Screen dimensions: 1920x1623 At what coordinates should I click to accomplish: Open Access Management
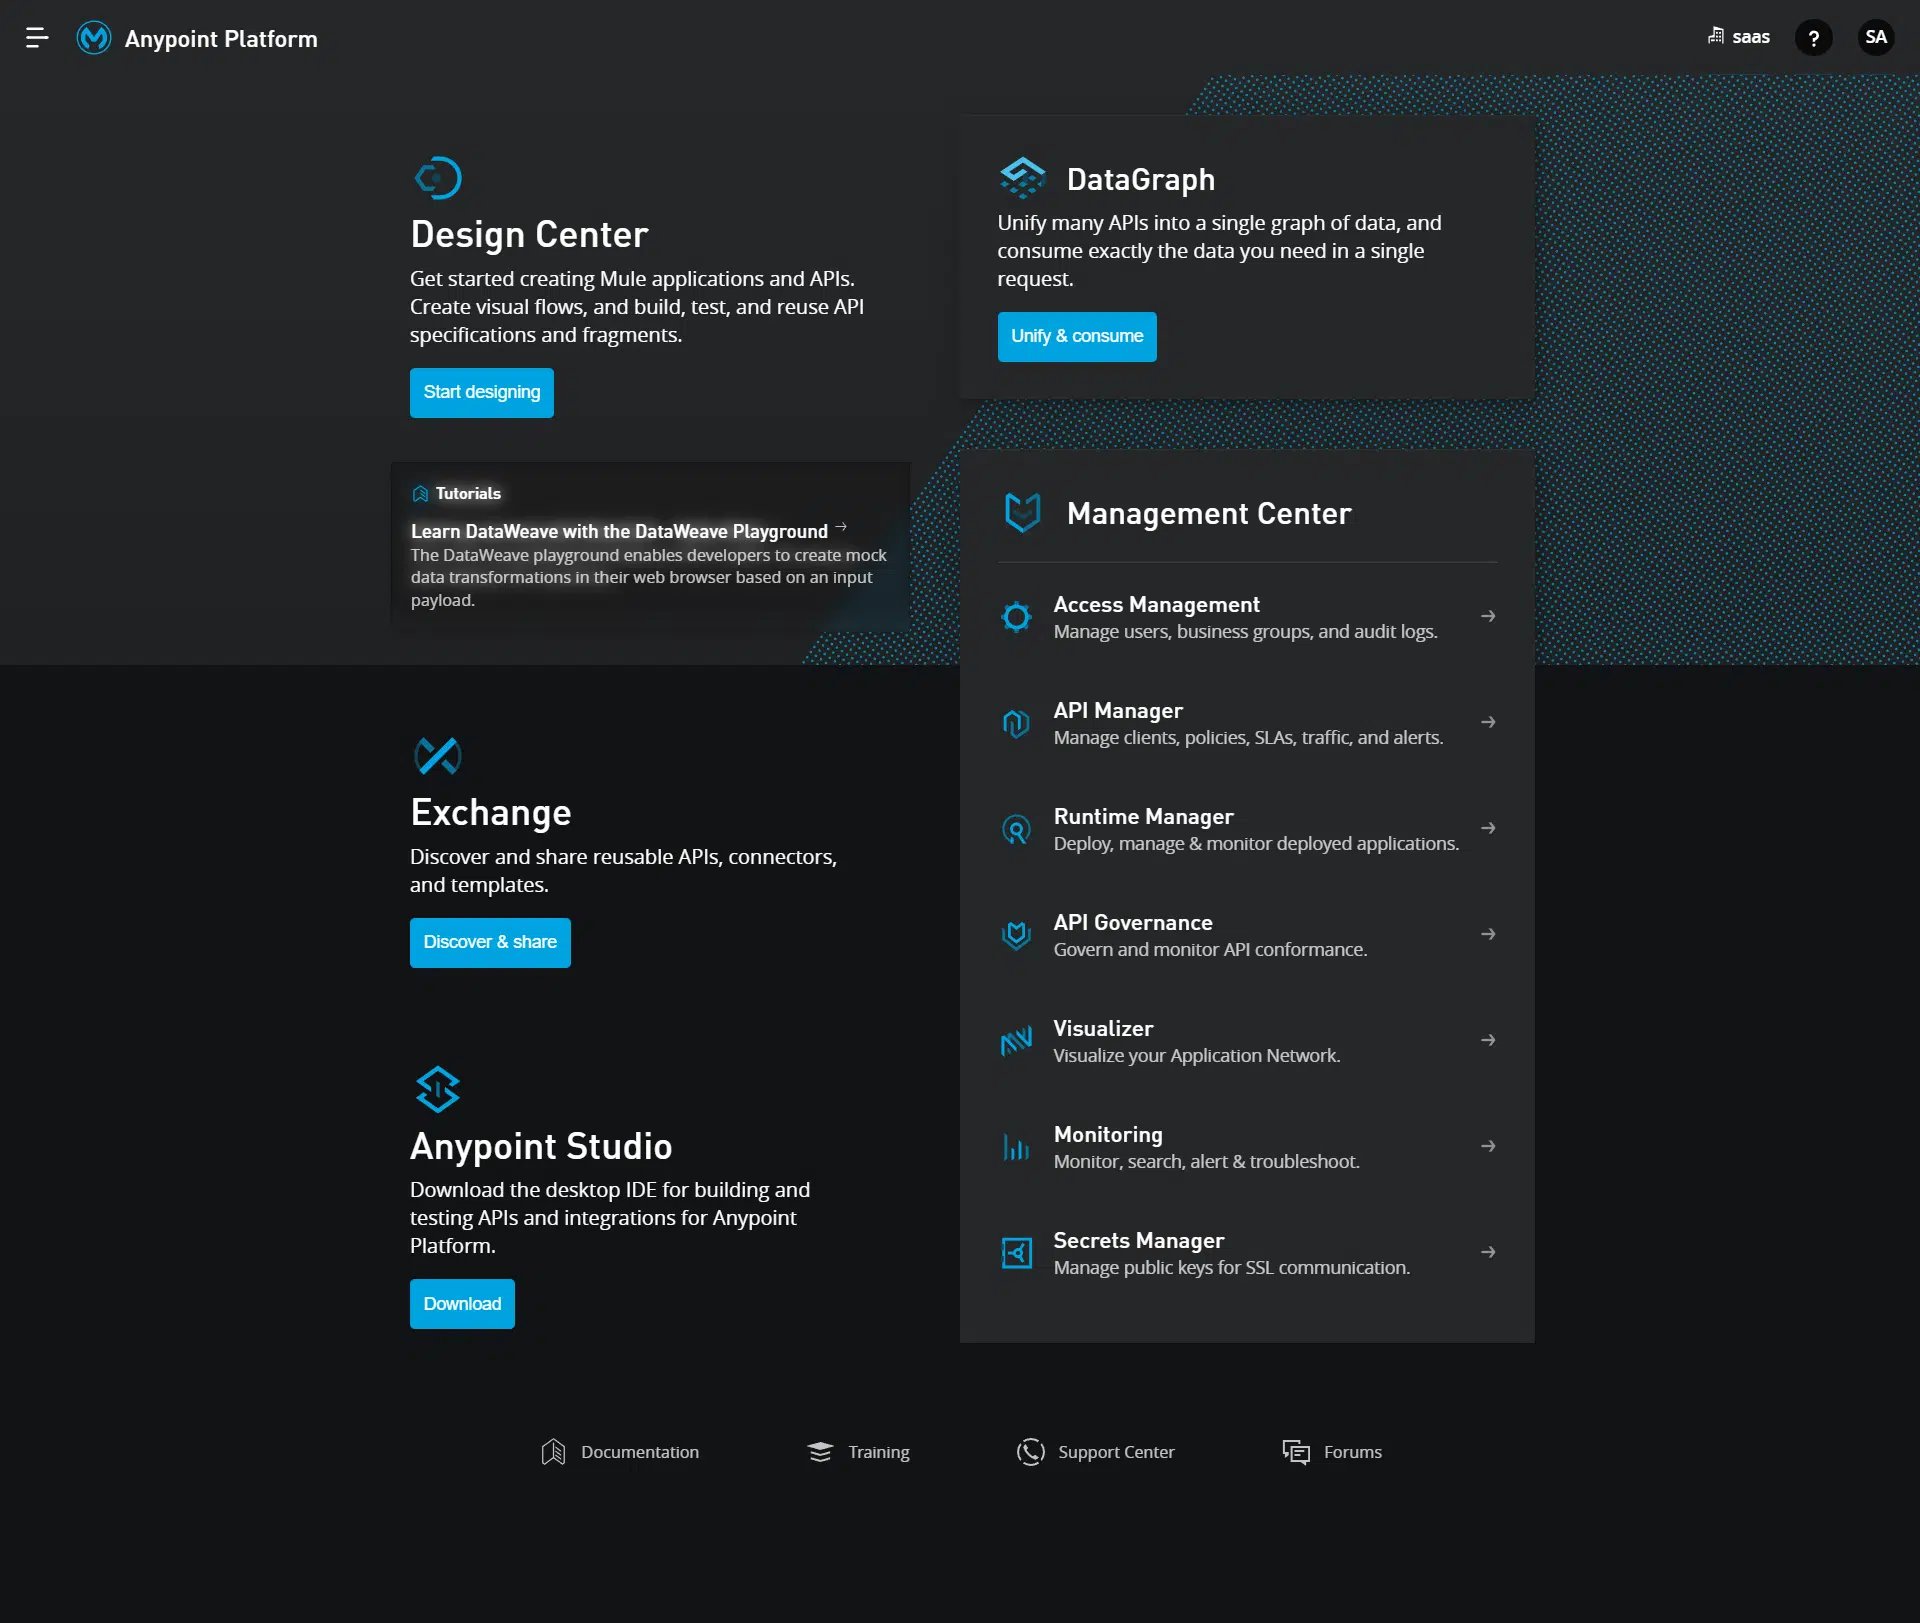pos(1247,616)
